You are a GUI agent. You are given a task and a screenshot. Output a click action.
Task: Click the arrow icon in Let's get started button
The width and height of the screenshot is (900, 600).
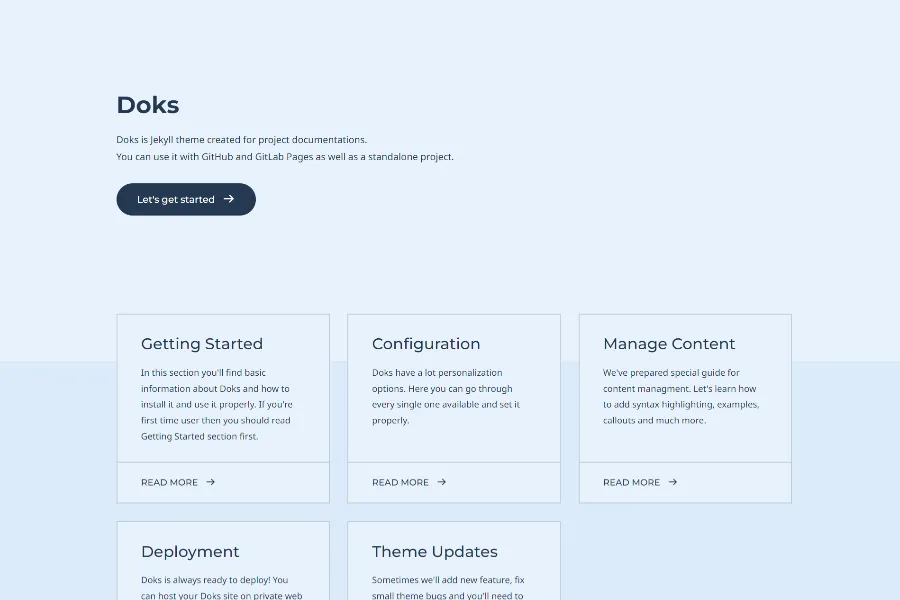click(x=229, y=199)
